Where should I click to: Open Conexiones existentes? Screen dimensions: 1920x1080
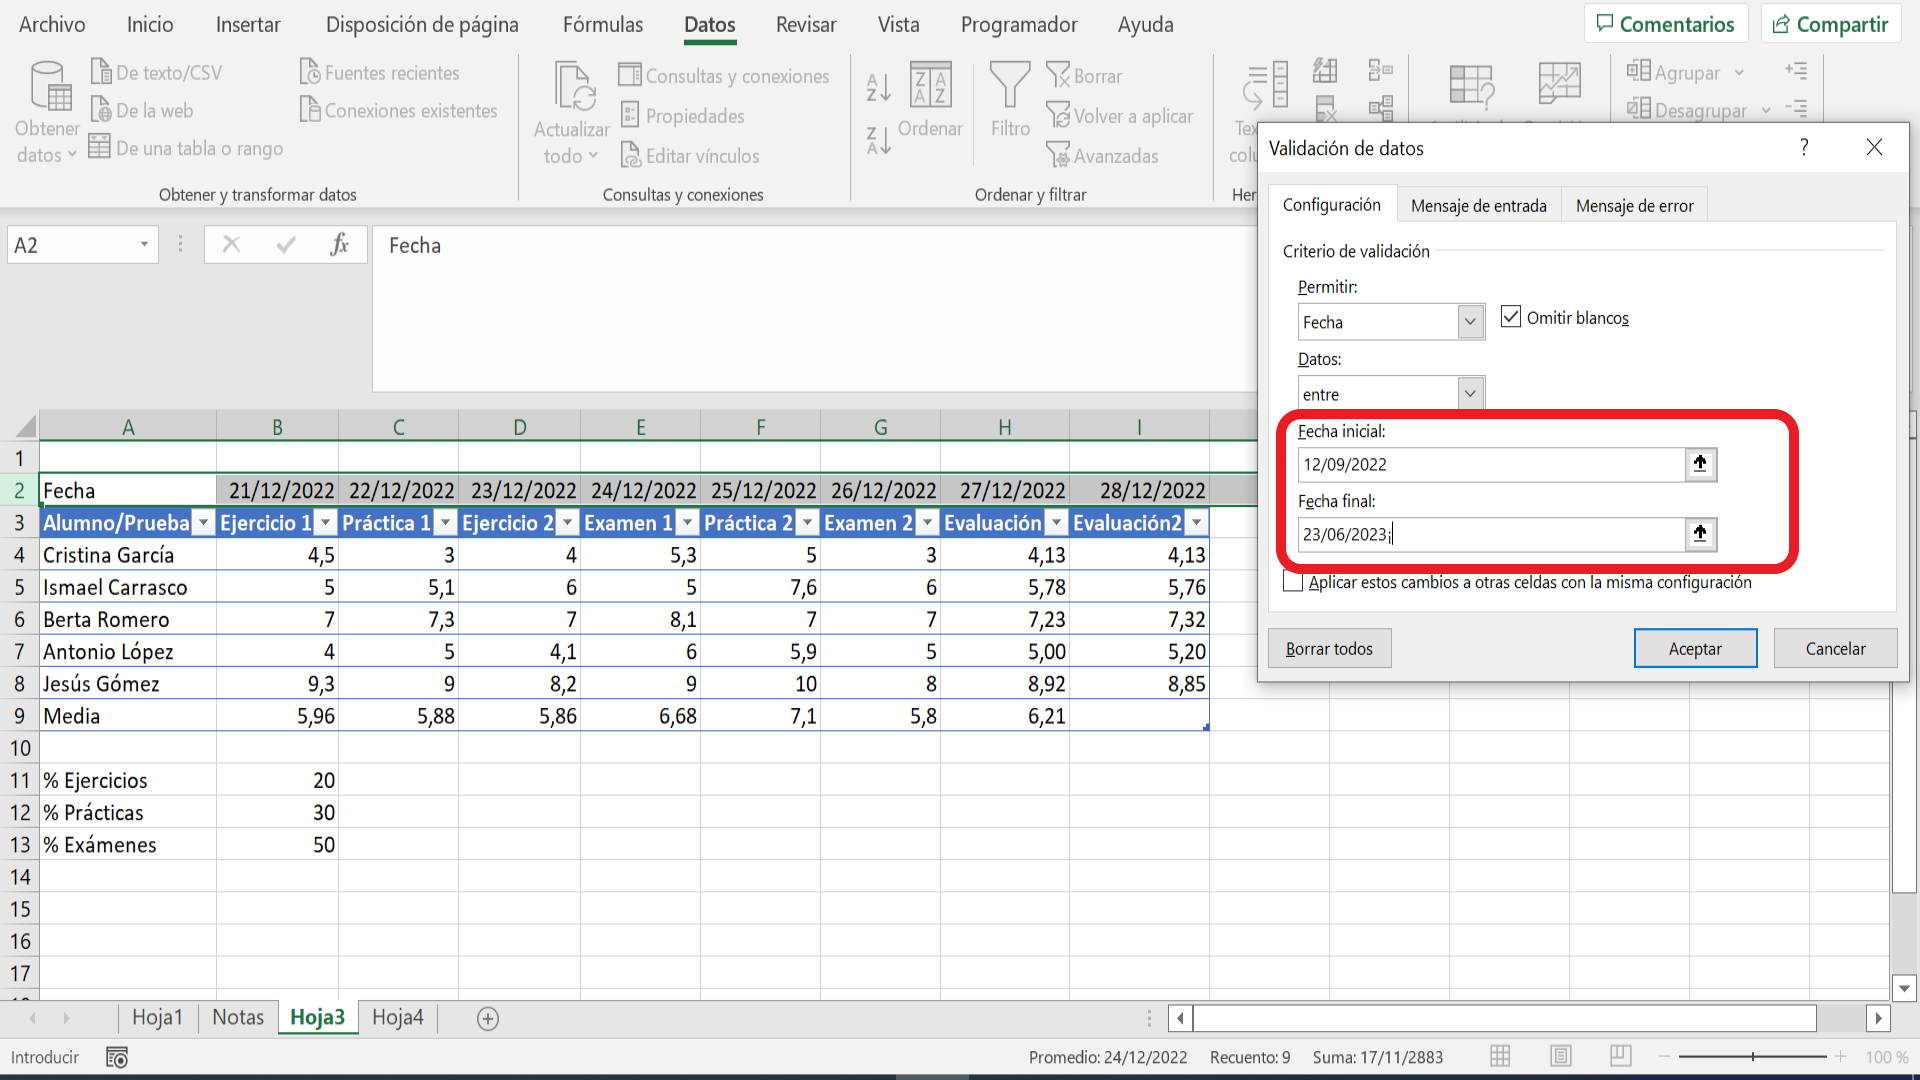point(399,110)
